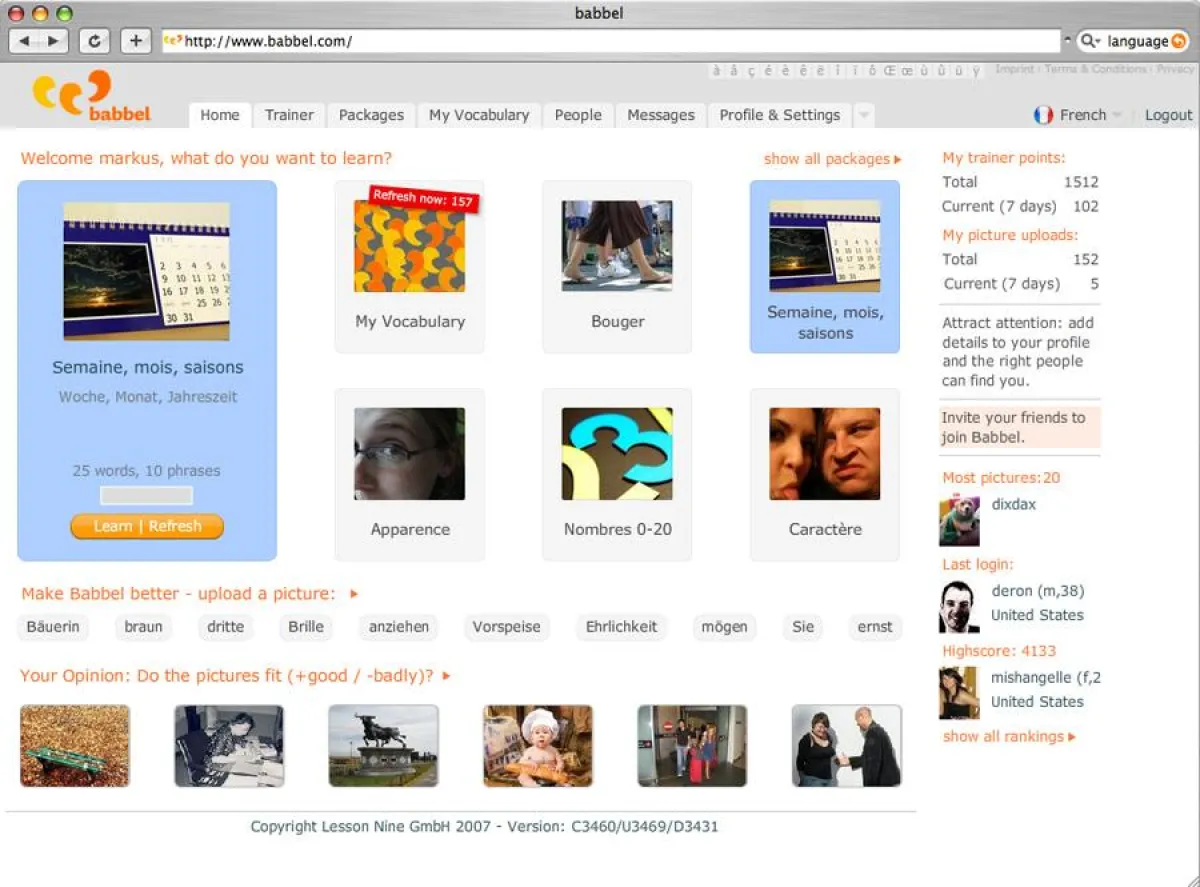
Task: Open the My Vocabulary package tile image
Action: [409, 246]
